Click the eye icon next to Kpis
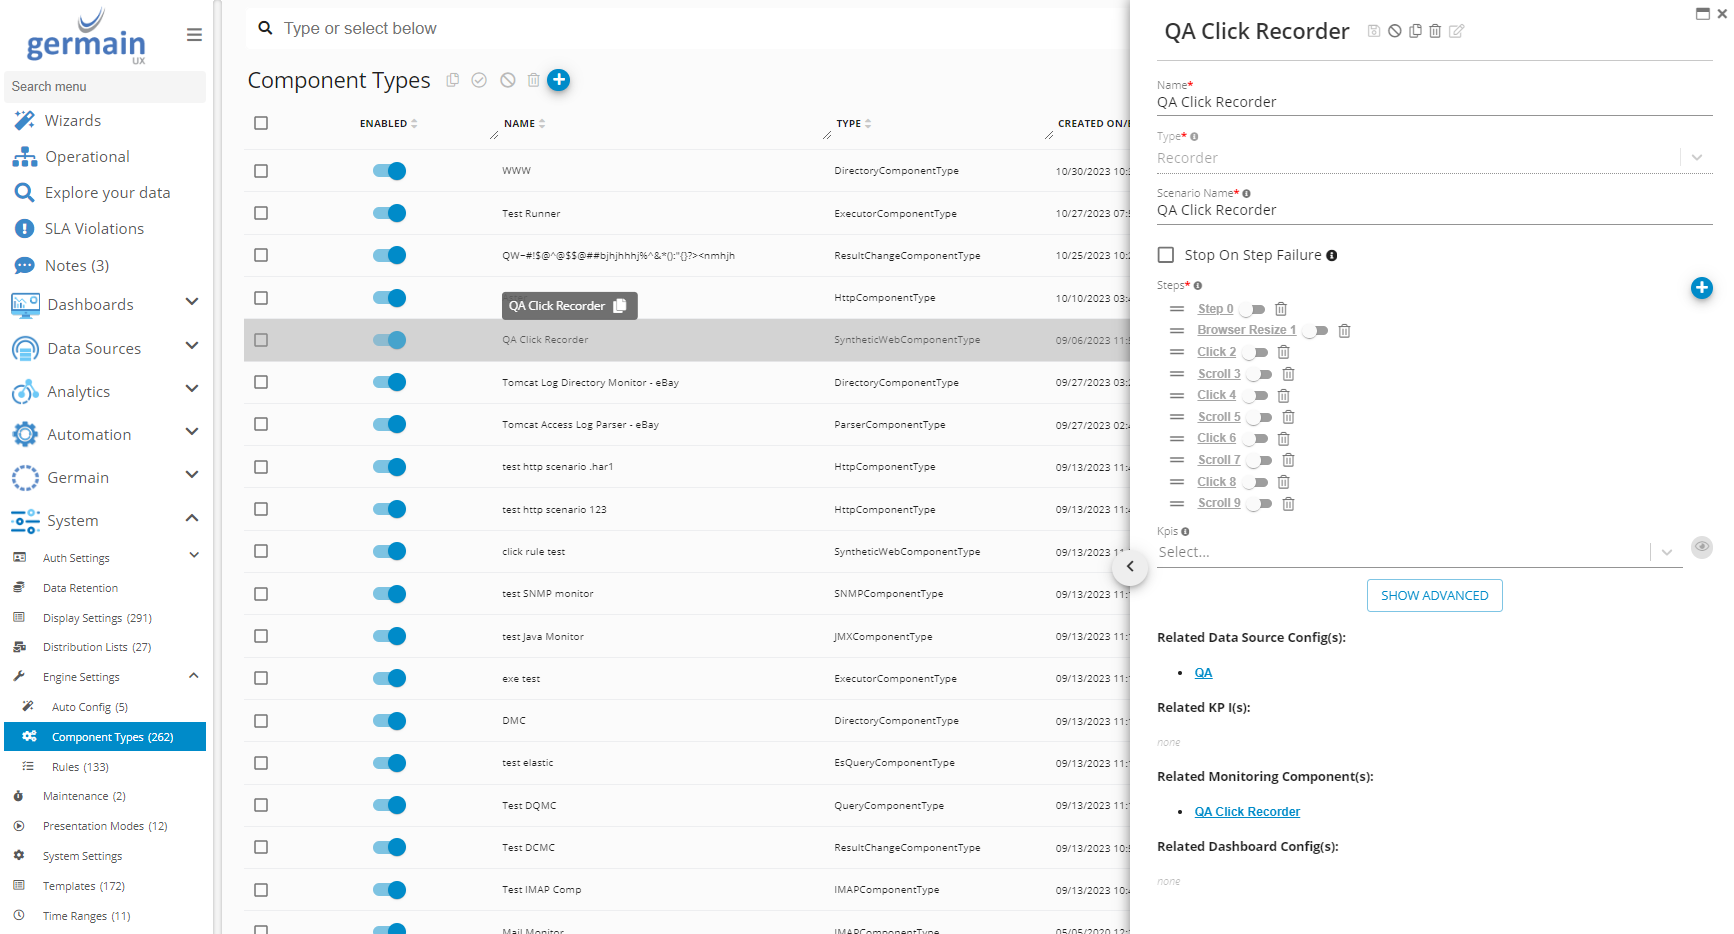 [1701, 547]
